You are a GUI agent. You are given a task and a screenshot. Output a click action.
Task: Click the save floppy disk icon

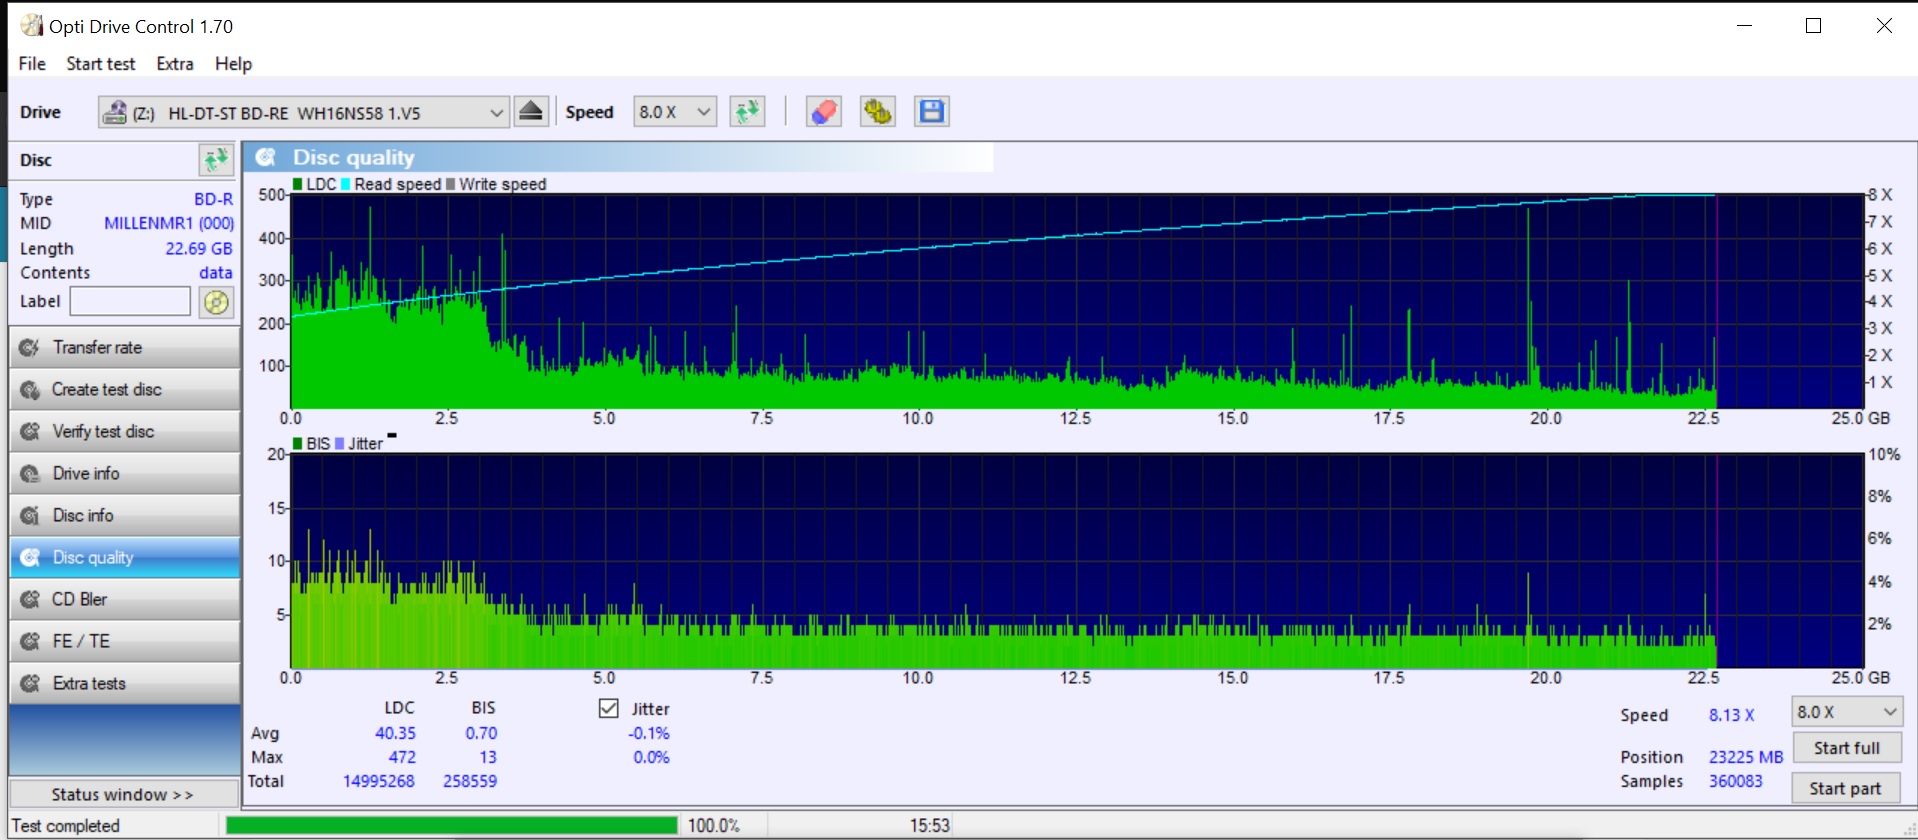932,112
